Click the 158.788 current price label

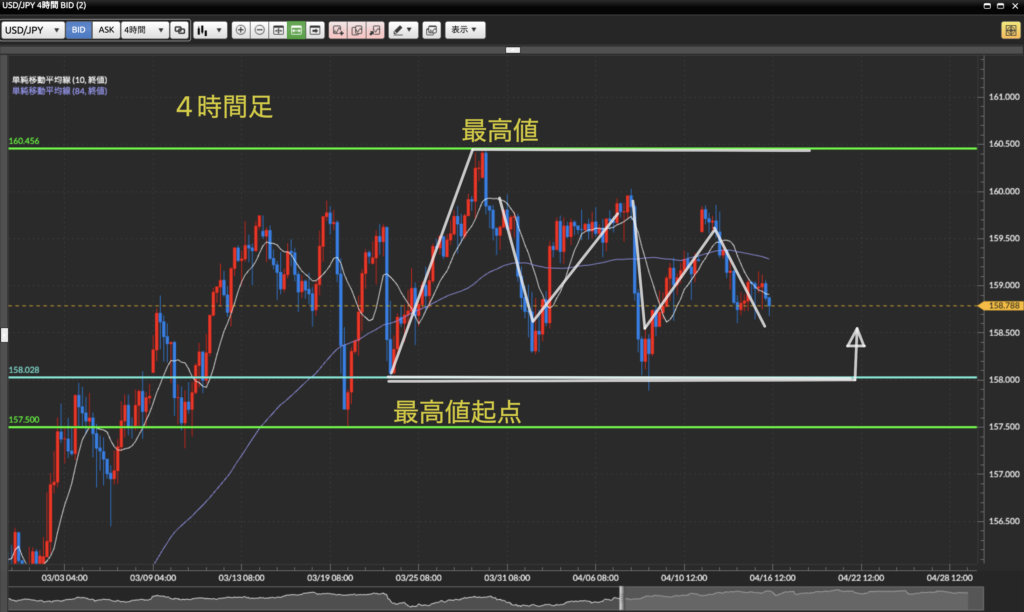coord(1002,305)
